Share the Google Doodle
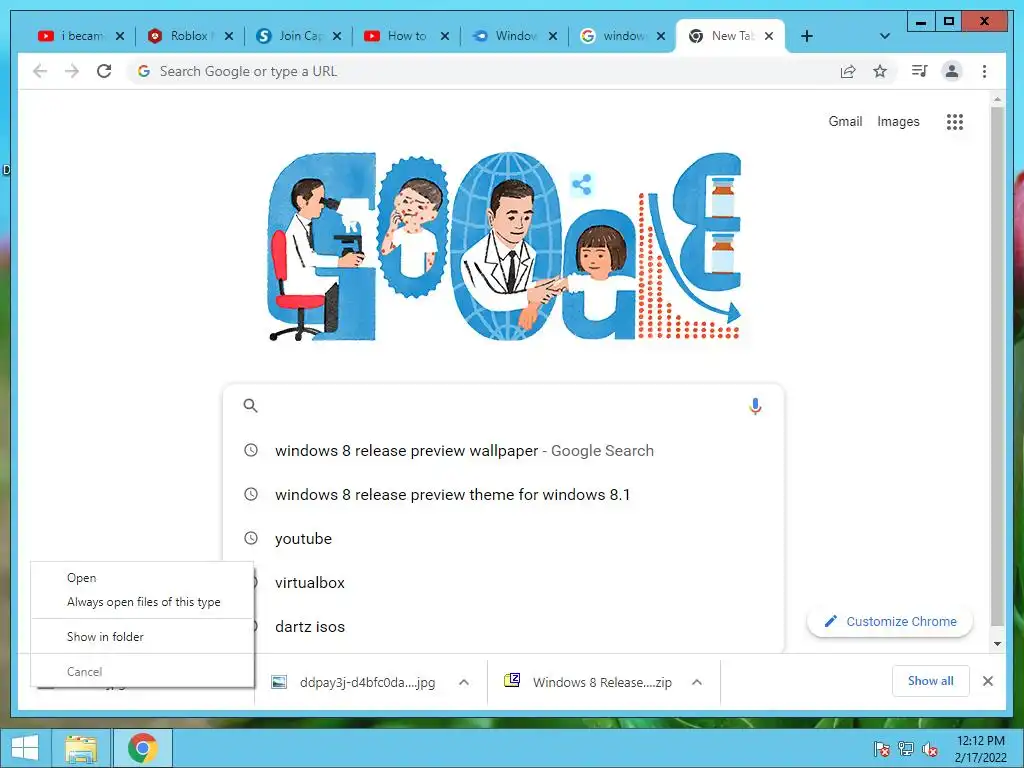The image size is (1024, 768). (x=581, y=185)
